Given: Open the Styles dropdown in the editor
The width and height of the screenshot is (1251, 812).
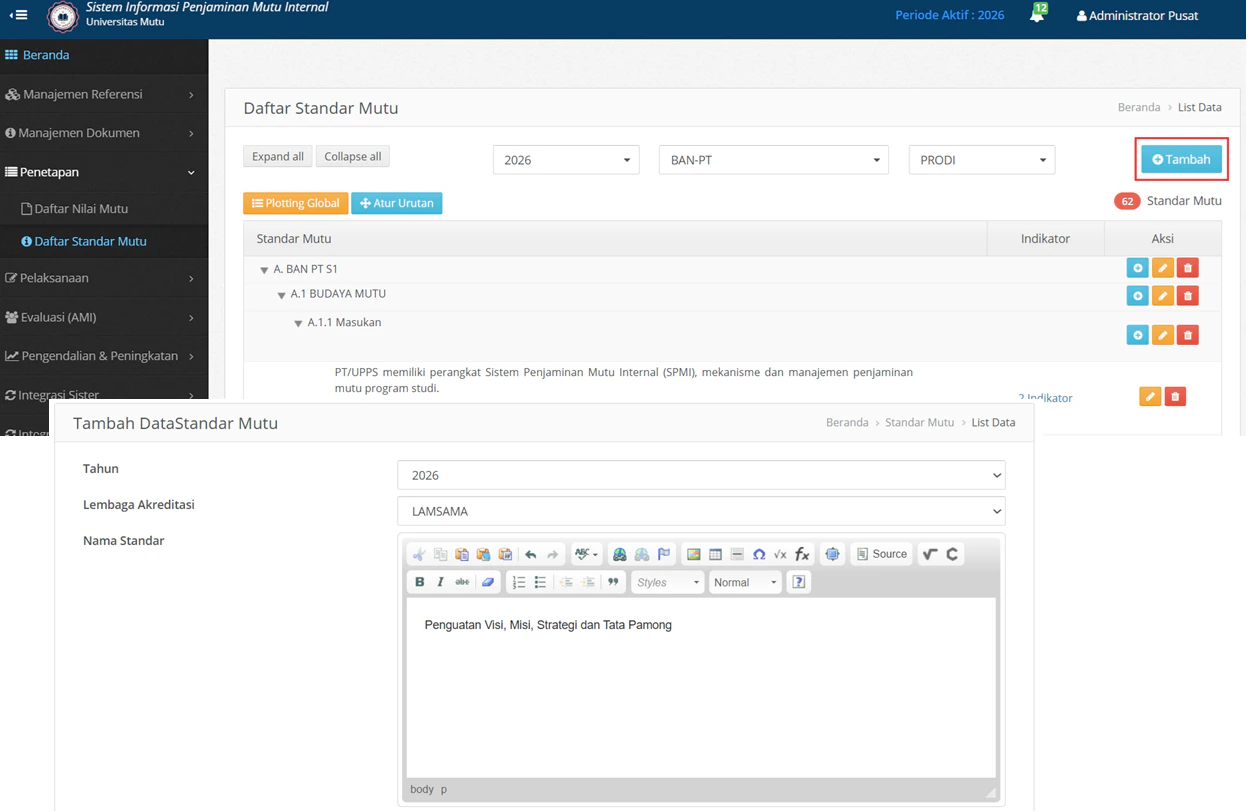Looking at the screenshot, I should (667, 582).
